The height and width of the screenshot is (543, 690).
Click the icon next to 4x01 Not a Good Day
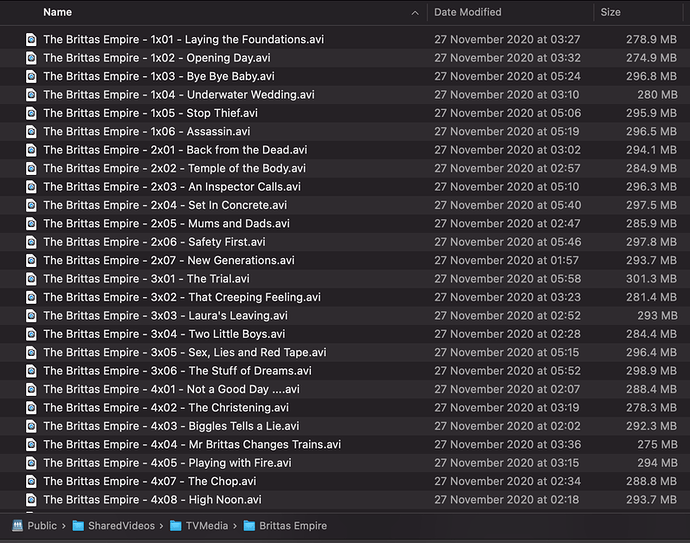click(x=31, y=389)
